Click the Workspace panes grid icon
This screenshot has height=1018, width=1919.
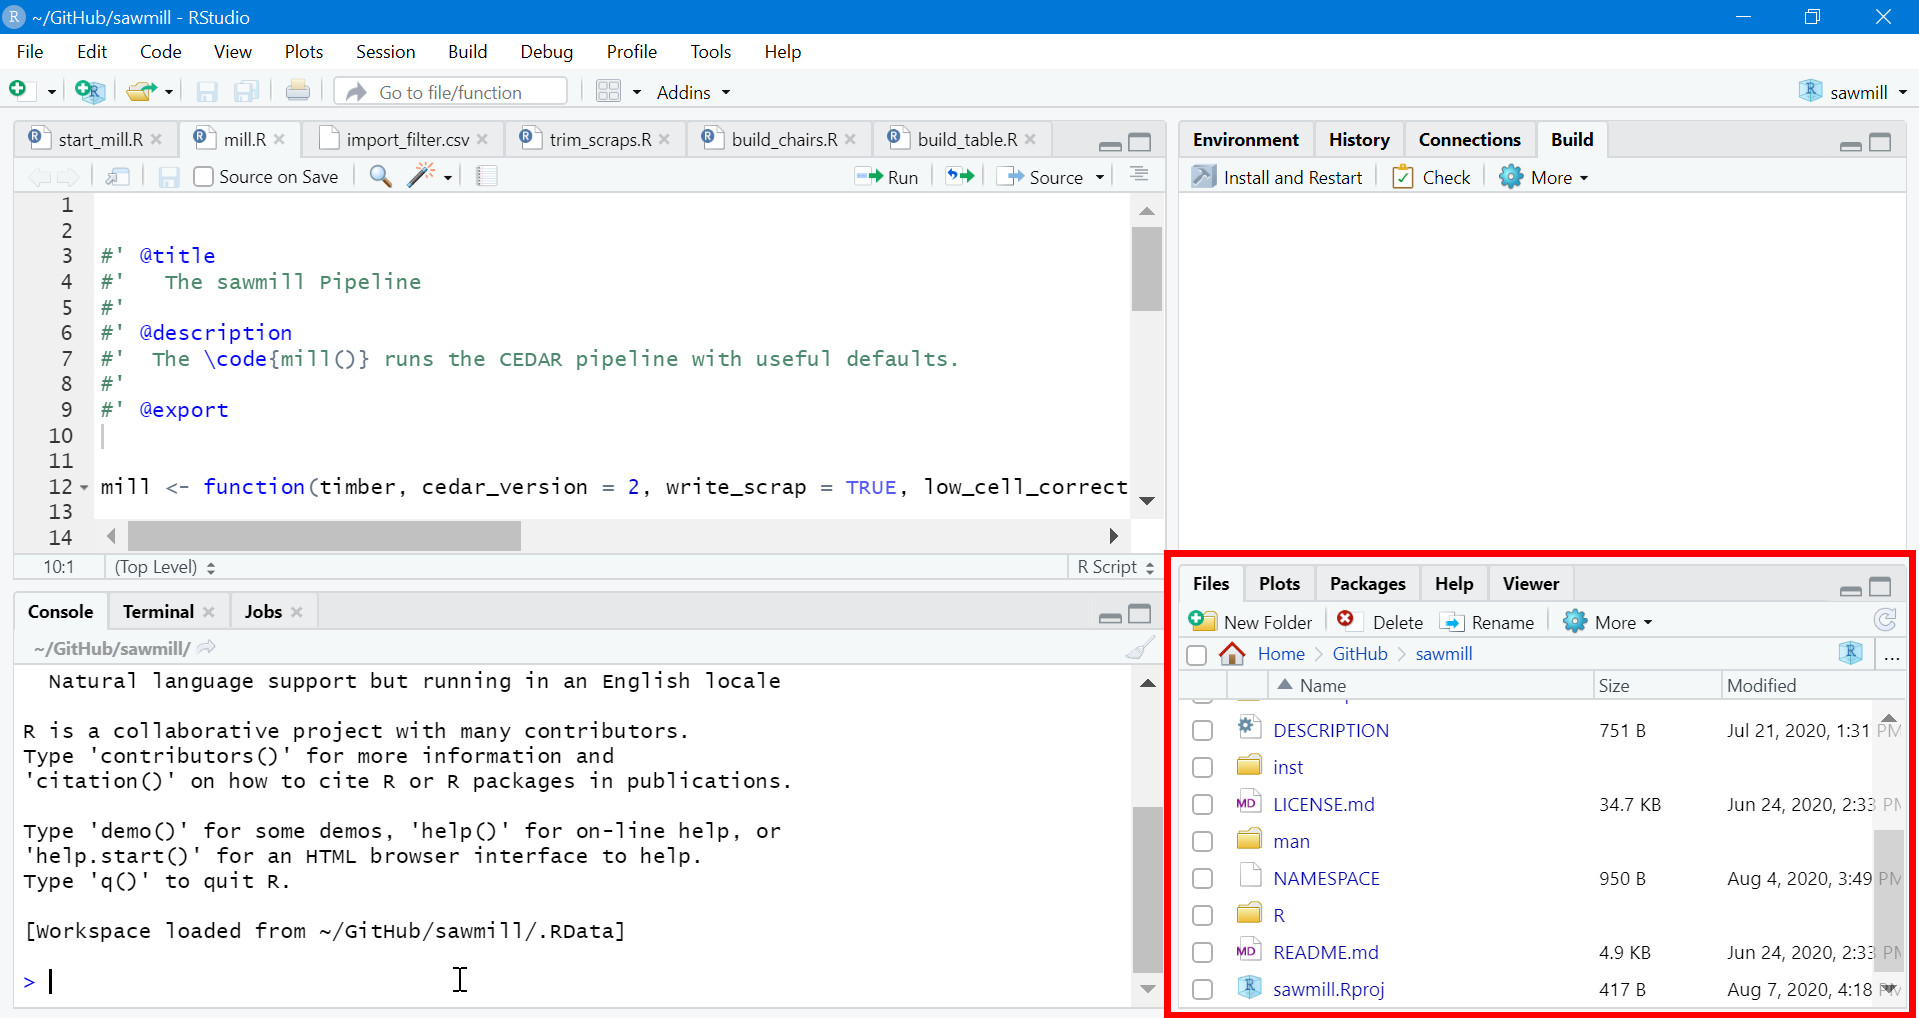tap(609, 91)
